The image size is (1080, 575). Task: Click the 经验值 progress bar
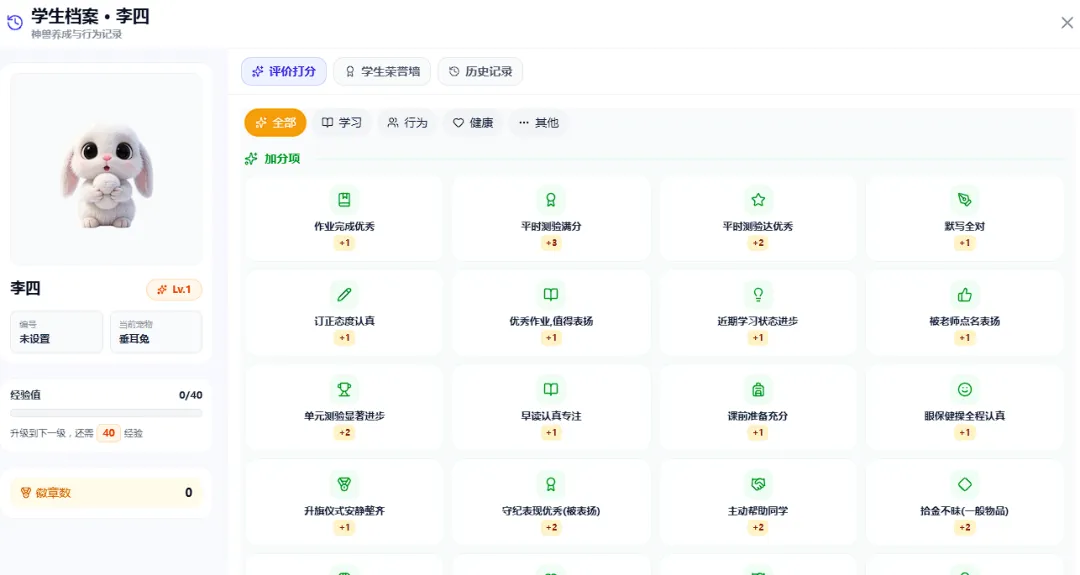[x=106, y=414]
